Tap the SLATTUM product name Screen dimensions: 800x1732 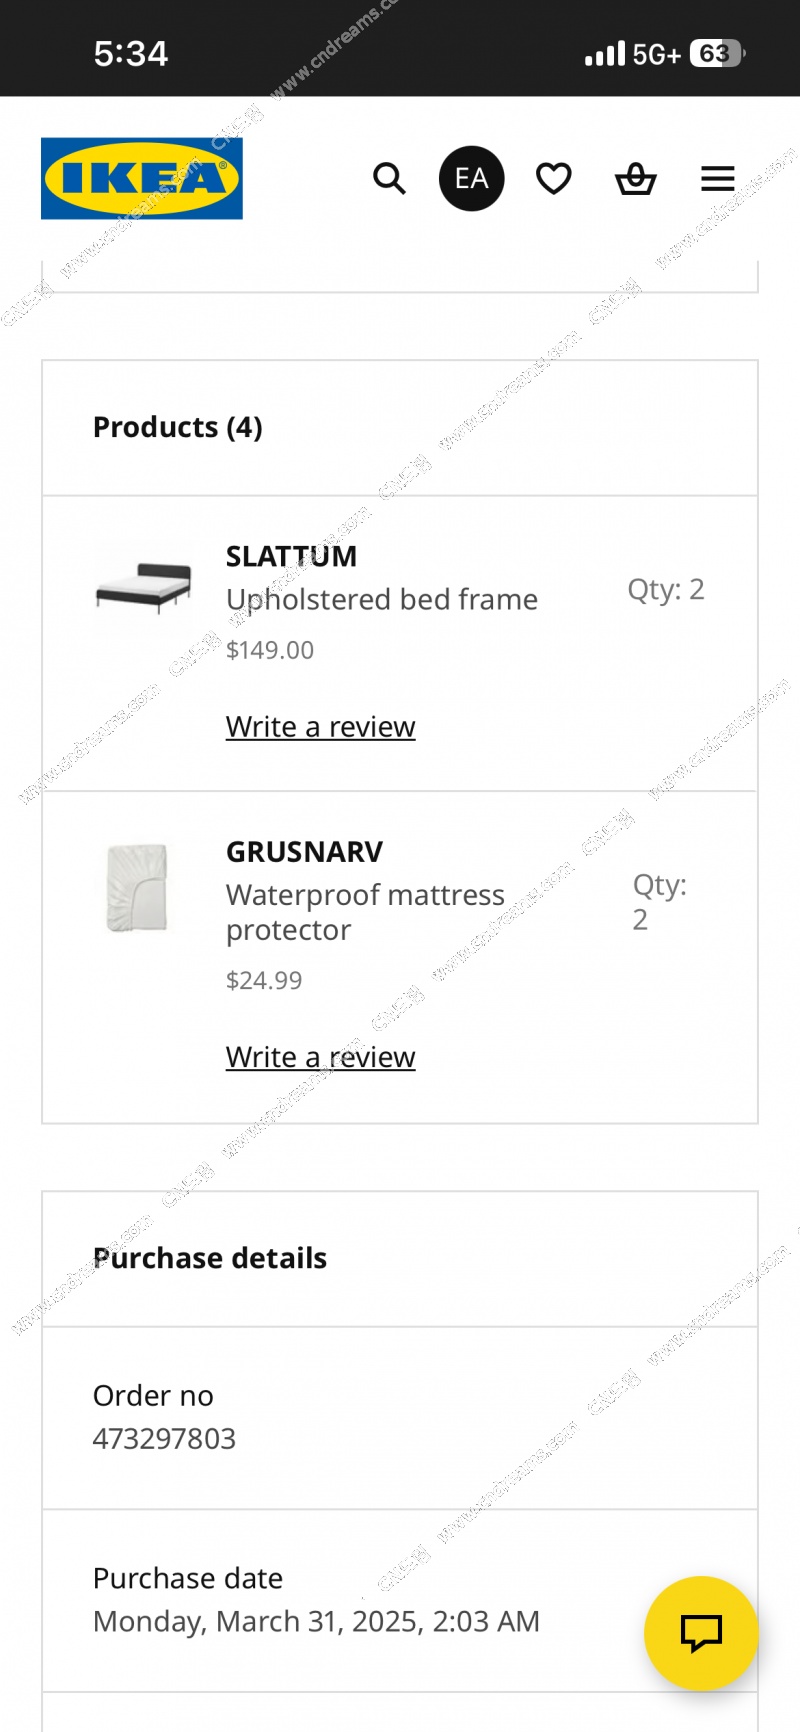point(291,556)
